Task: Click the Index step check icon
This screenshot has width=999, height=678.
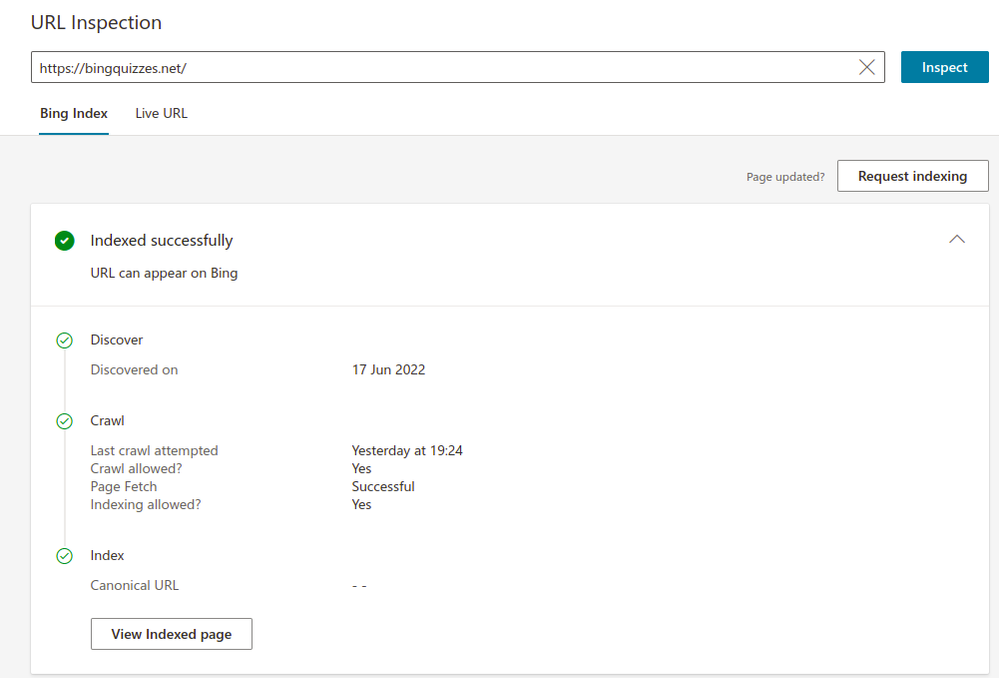Action: click(64, 556)
